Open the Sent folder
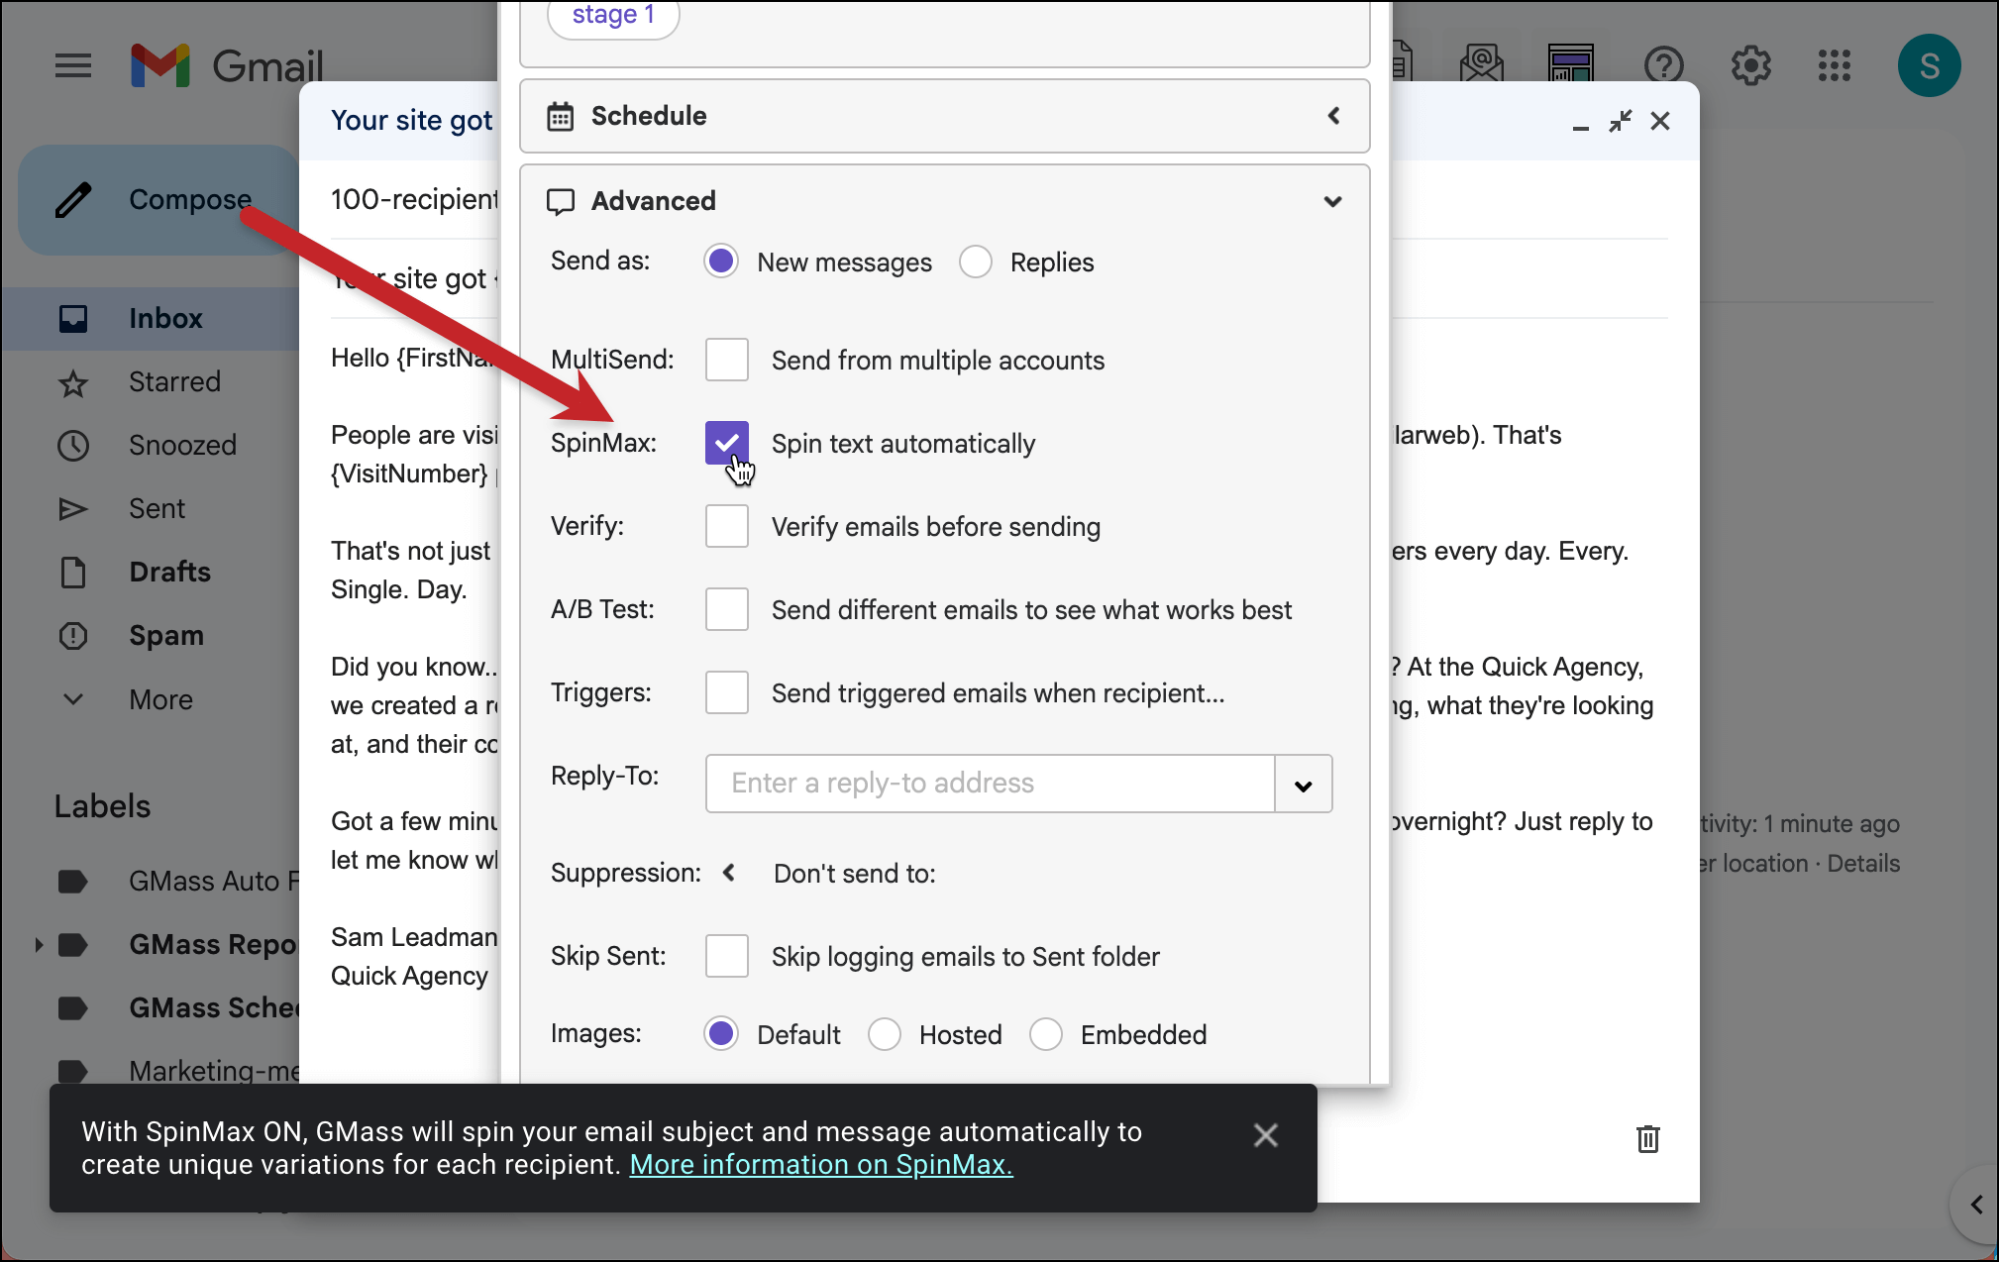 click(156, 509)
